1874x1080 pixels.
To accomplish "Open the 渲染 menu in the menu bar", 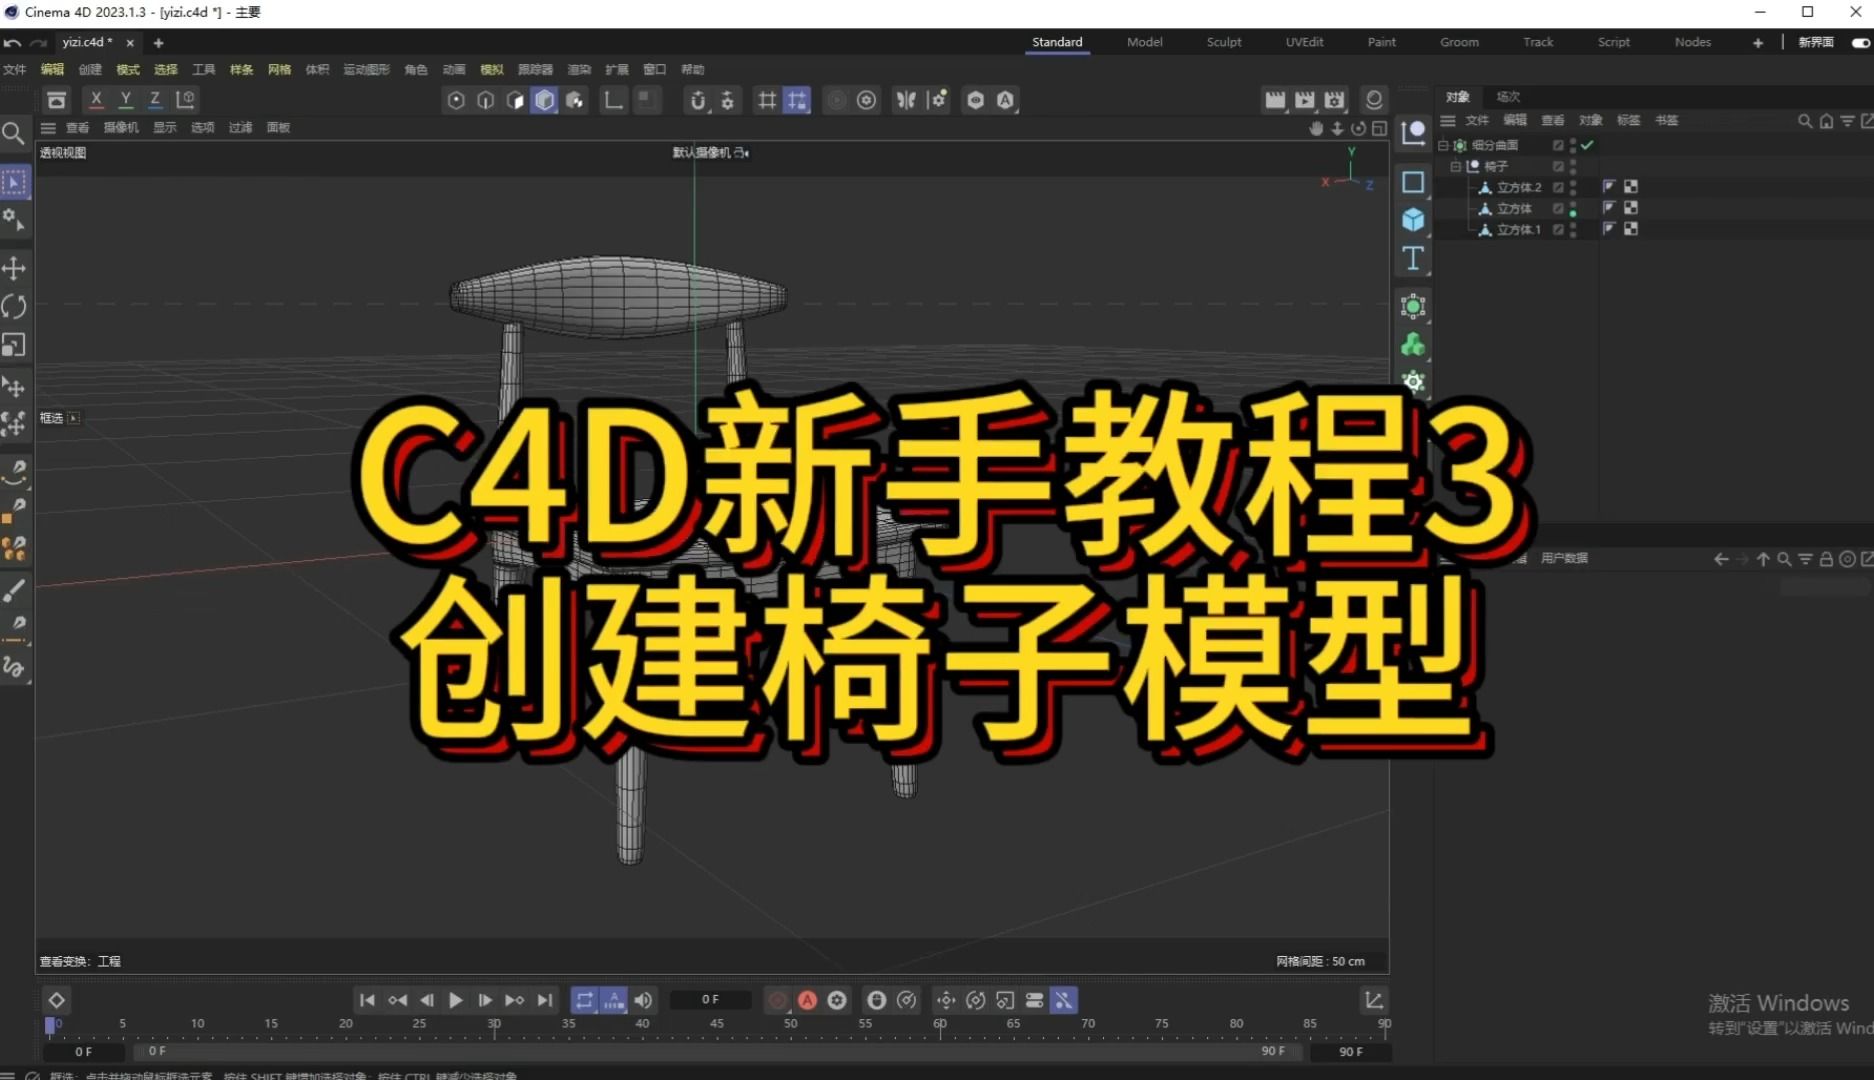I will point(579,69).
